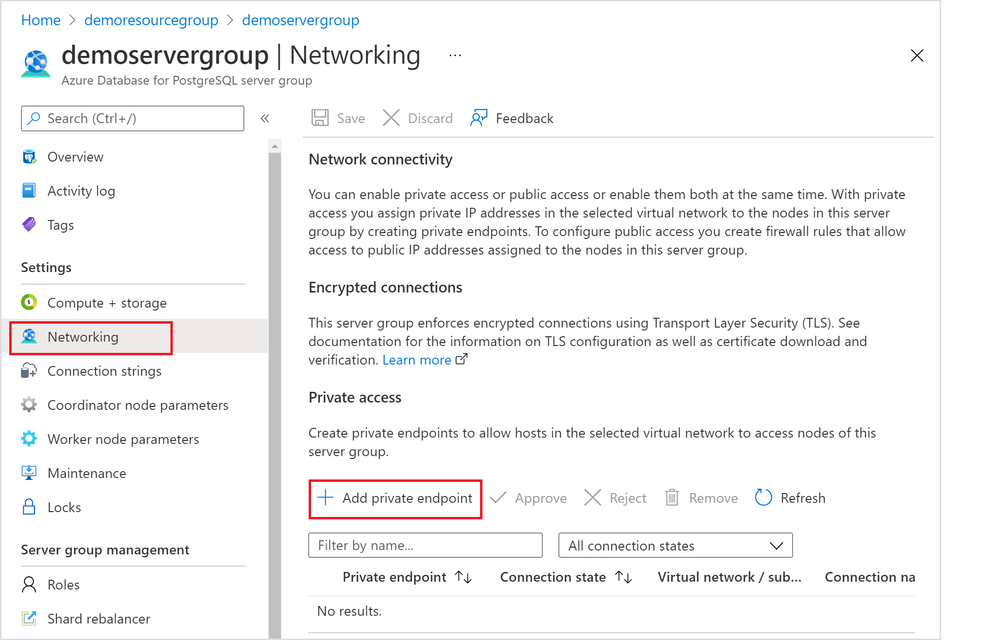The image size is (999, 640).
Task: Open the Learn more link
Action: point(417,360)
